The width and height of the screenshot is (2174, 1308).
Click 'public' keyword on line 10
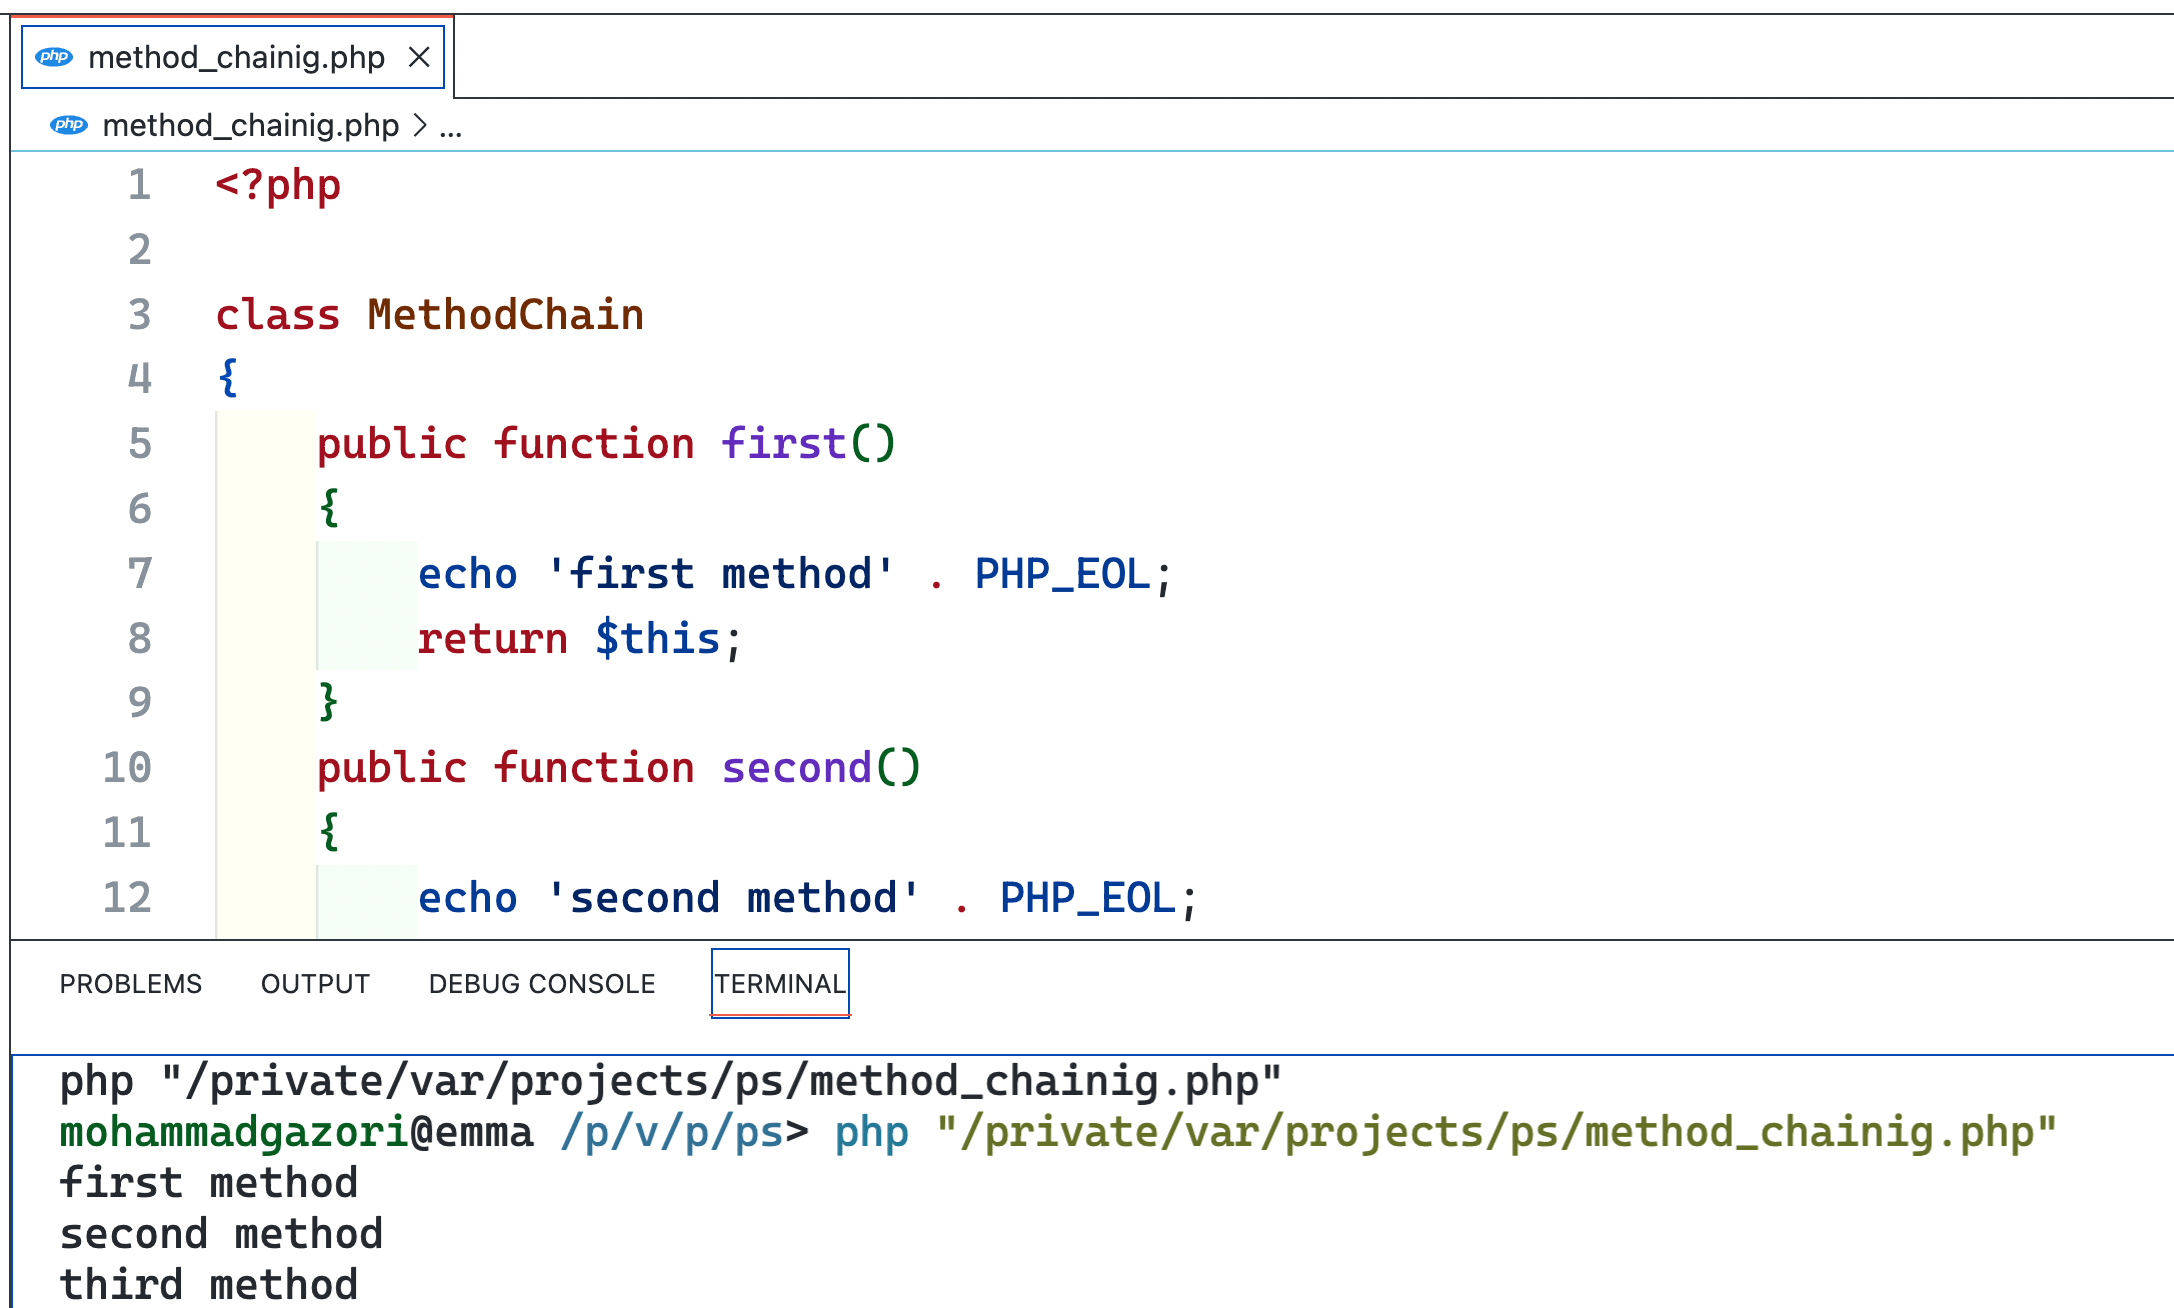click(392, 768)
